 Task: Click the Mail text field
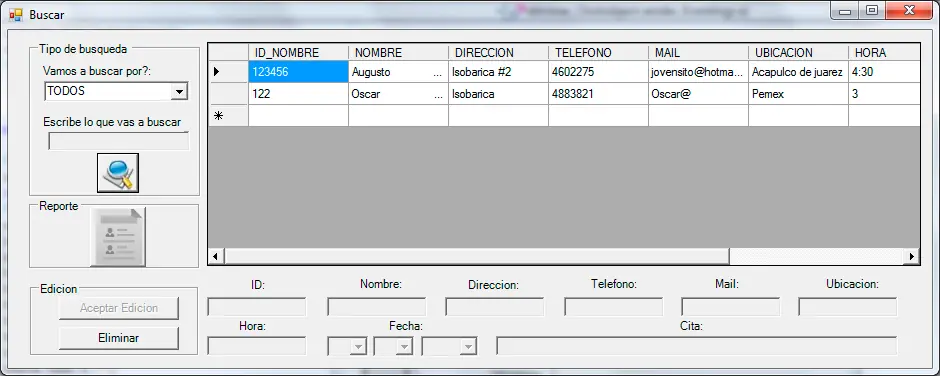click(x=731, y=307)
